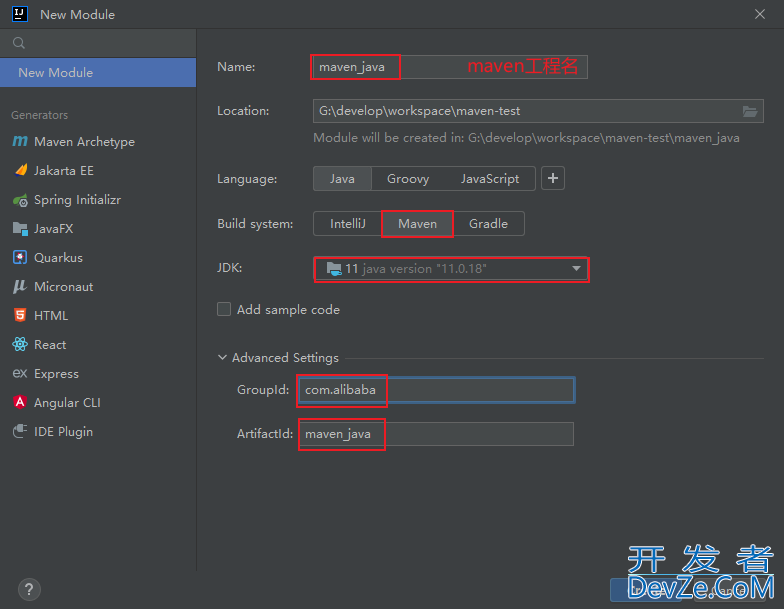The width and height of the screenshot is (784, 609).
Task: Select the JavaFX generator icon
Action: tap(20, 229)
